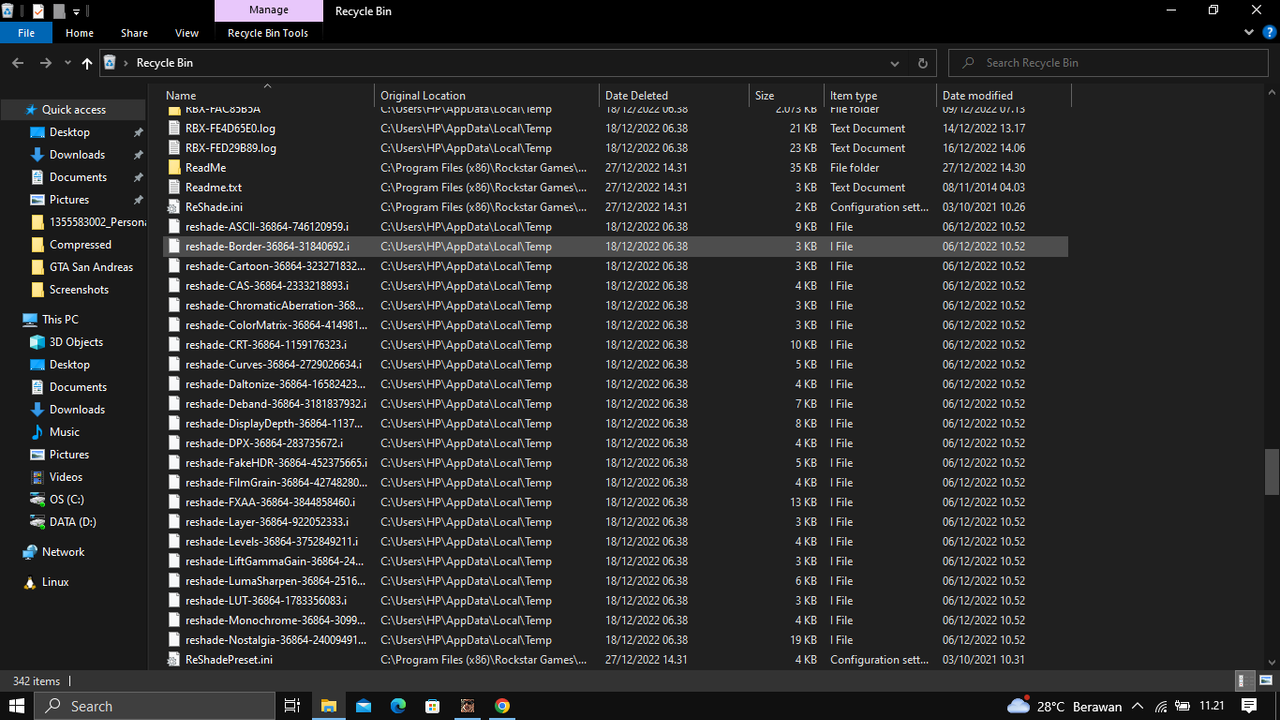
Task: Open Quick Access Toolbar customize dropdown
Action: click(x=77, y=11)
